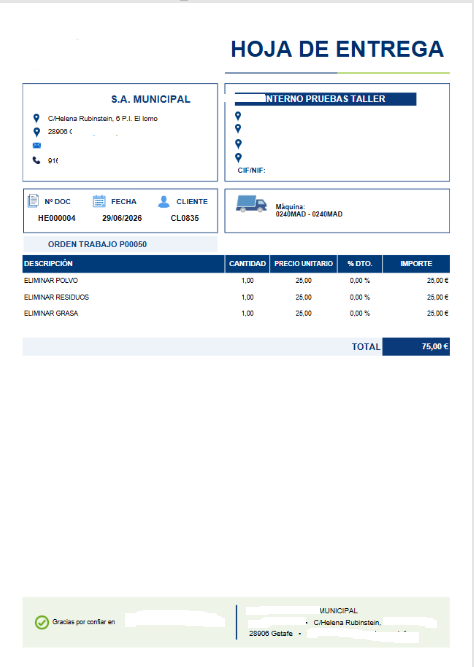Viewport: 474px width, 667px height.
Task: Click the person icon beside CLIENTE
Action: 163,202
